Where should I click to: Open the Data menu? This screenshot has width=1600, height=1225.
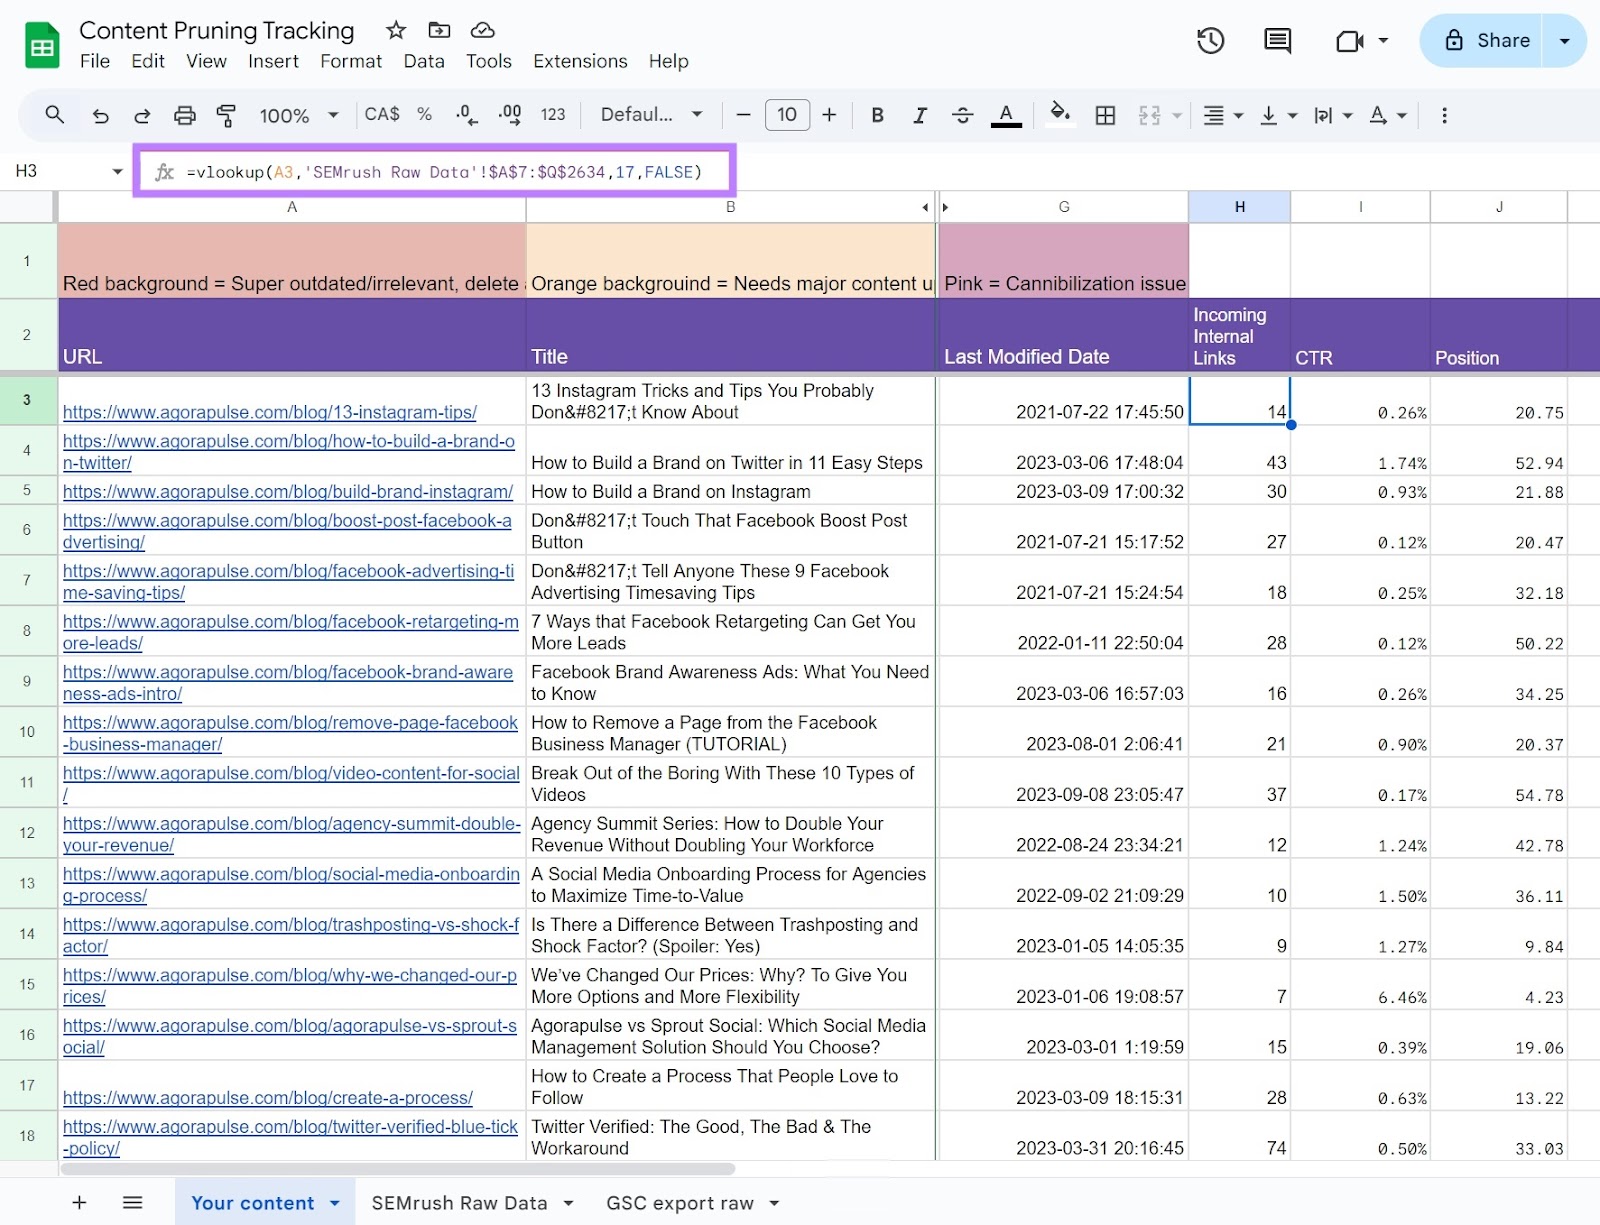pyautogui.click(x=424, y=61)
